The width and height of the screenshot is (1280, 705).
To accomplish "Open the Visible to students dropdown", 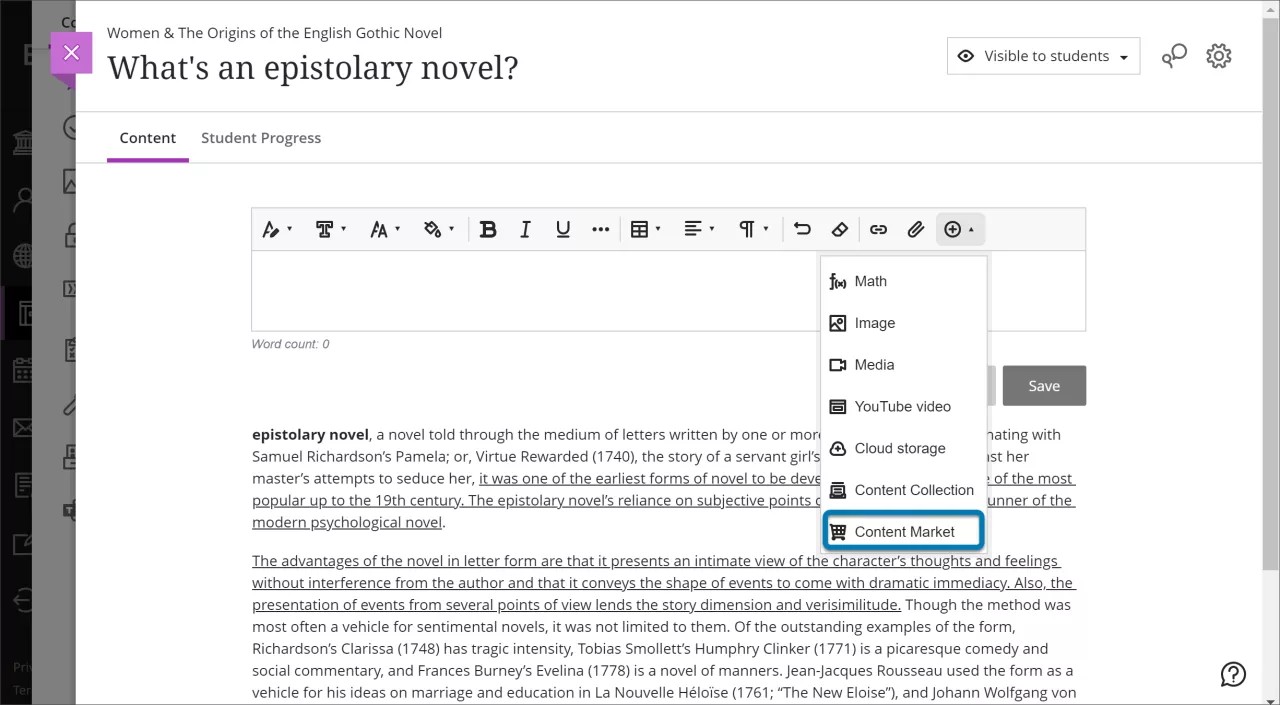I will 1043,56.
